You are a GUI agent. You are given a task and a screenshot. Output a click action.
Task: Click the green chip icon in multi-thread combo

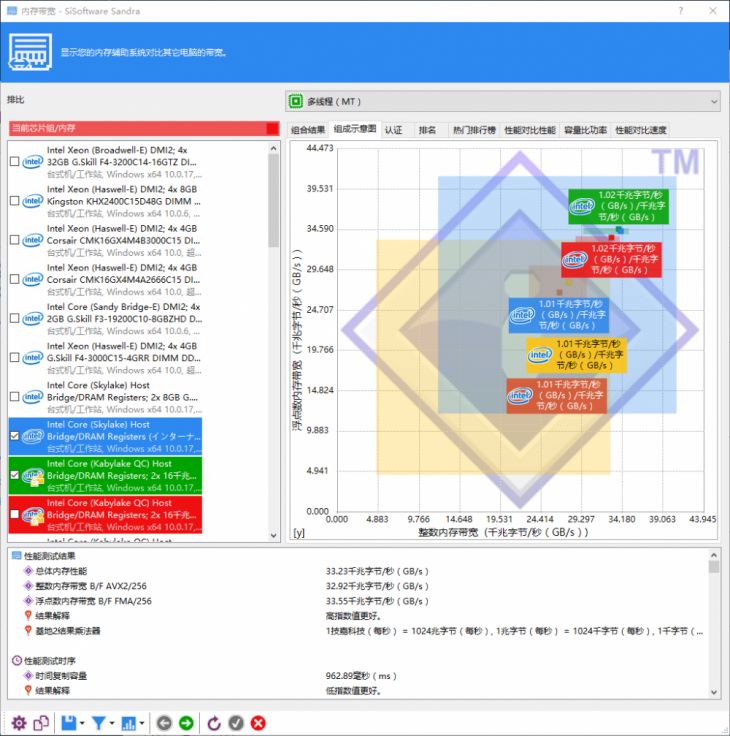(296, 101)
